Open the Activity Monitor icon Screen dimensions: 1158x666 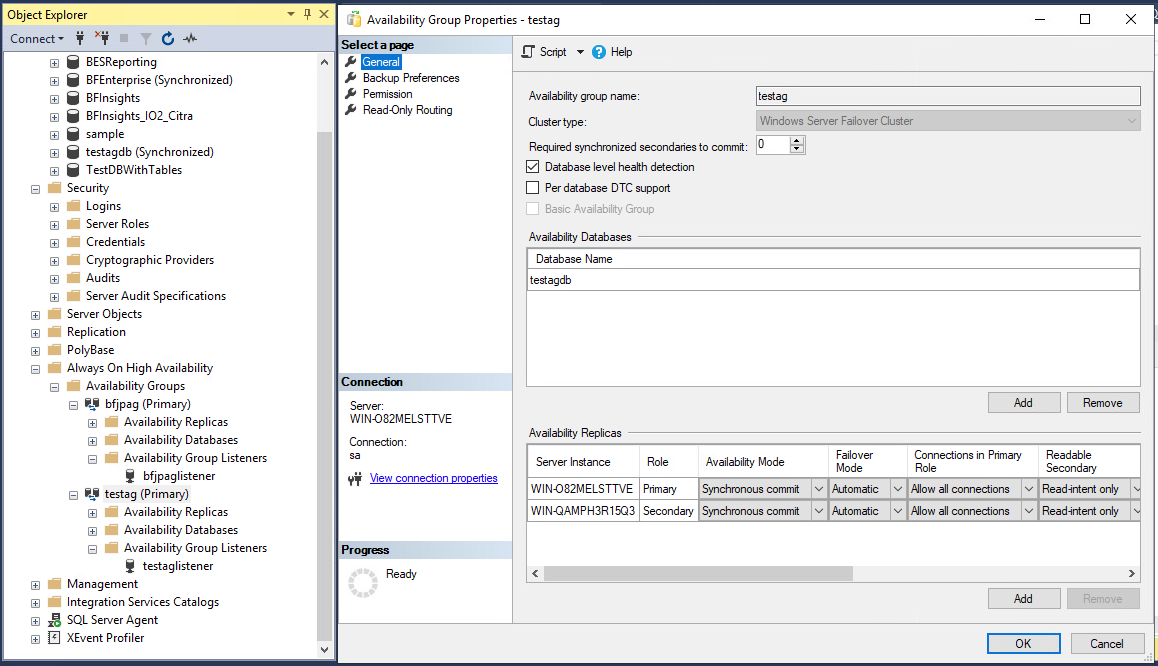pyautogui.click(x=190, y=39)
